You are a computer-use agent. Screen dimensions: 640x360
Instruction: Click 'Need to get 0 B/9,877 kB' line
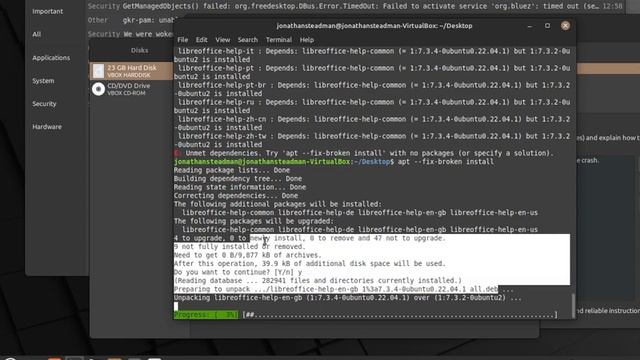(247, 255)
